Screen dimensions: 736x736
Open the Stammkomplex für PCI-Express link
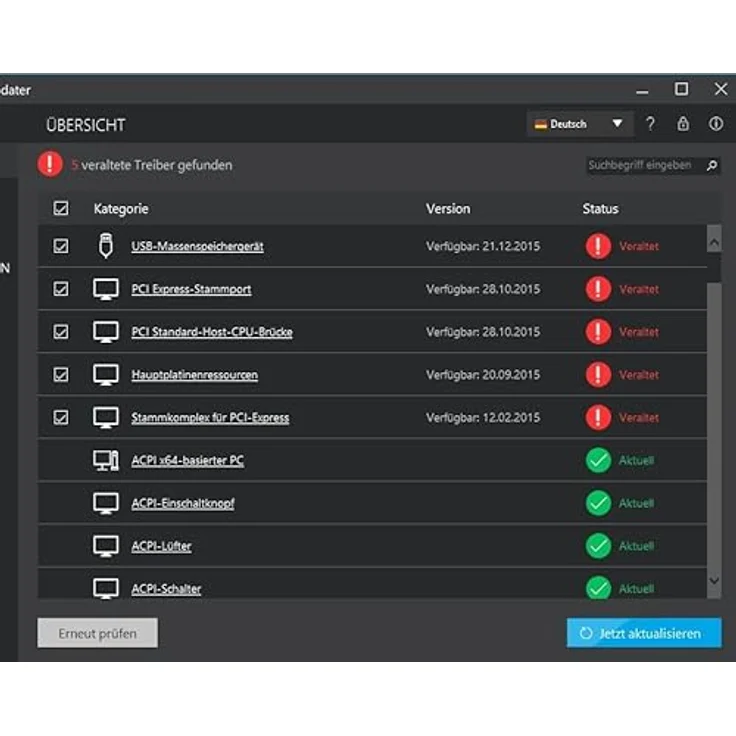click(x=210, y=417)
